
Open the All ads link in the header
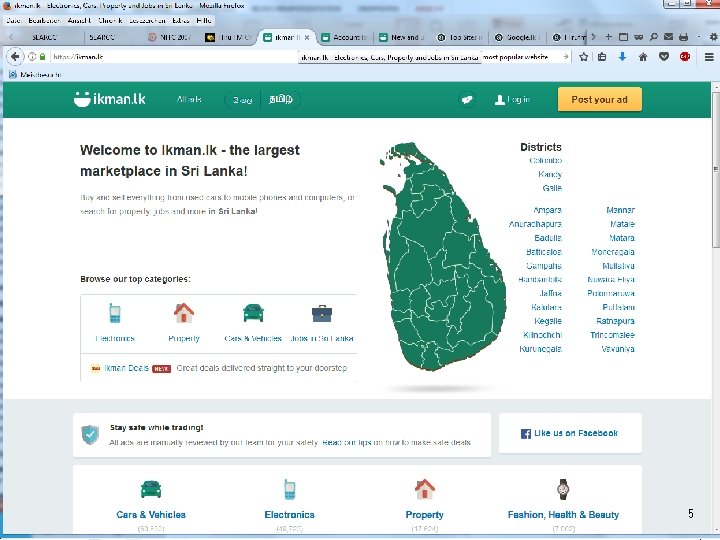pyautogui.click(x=189, y=99)
